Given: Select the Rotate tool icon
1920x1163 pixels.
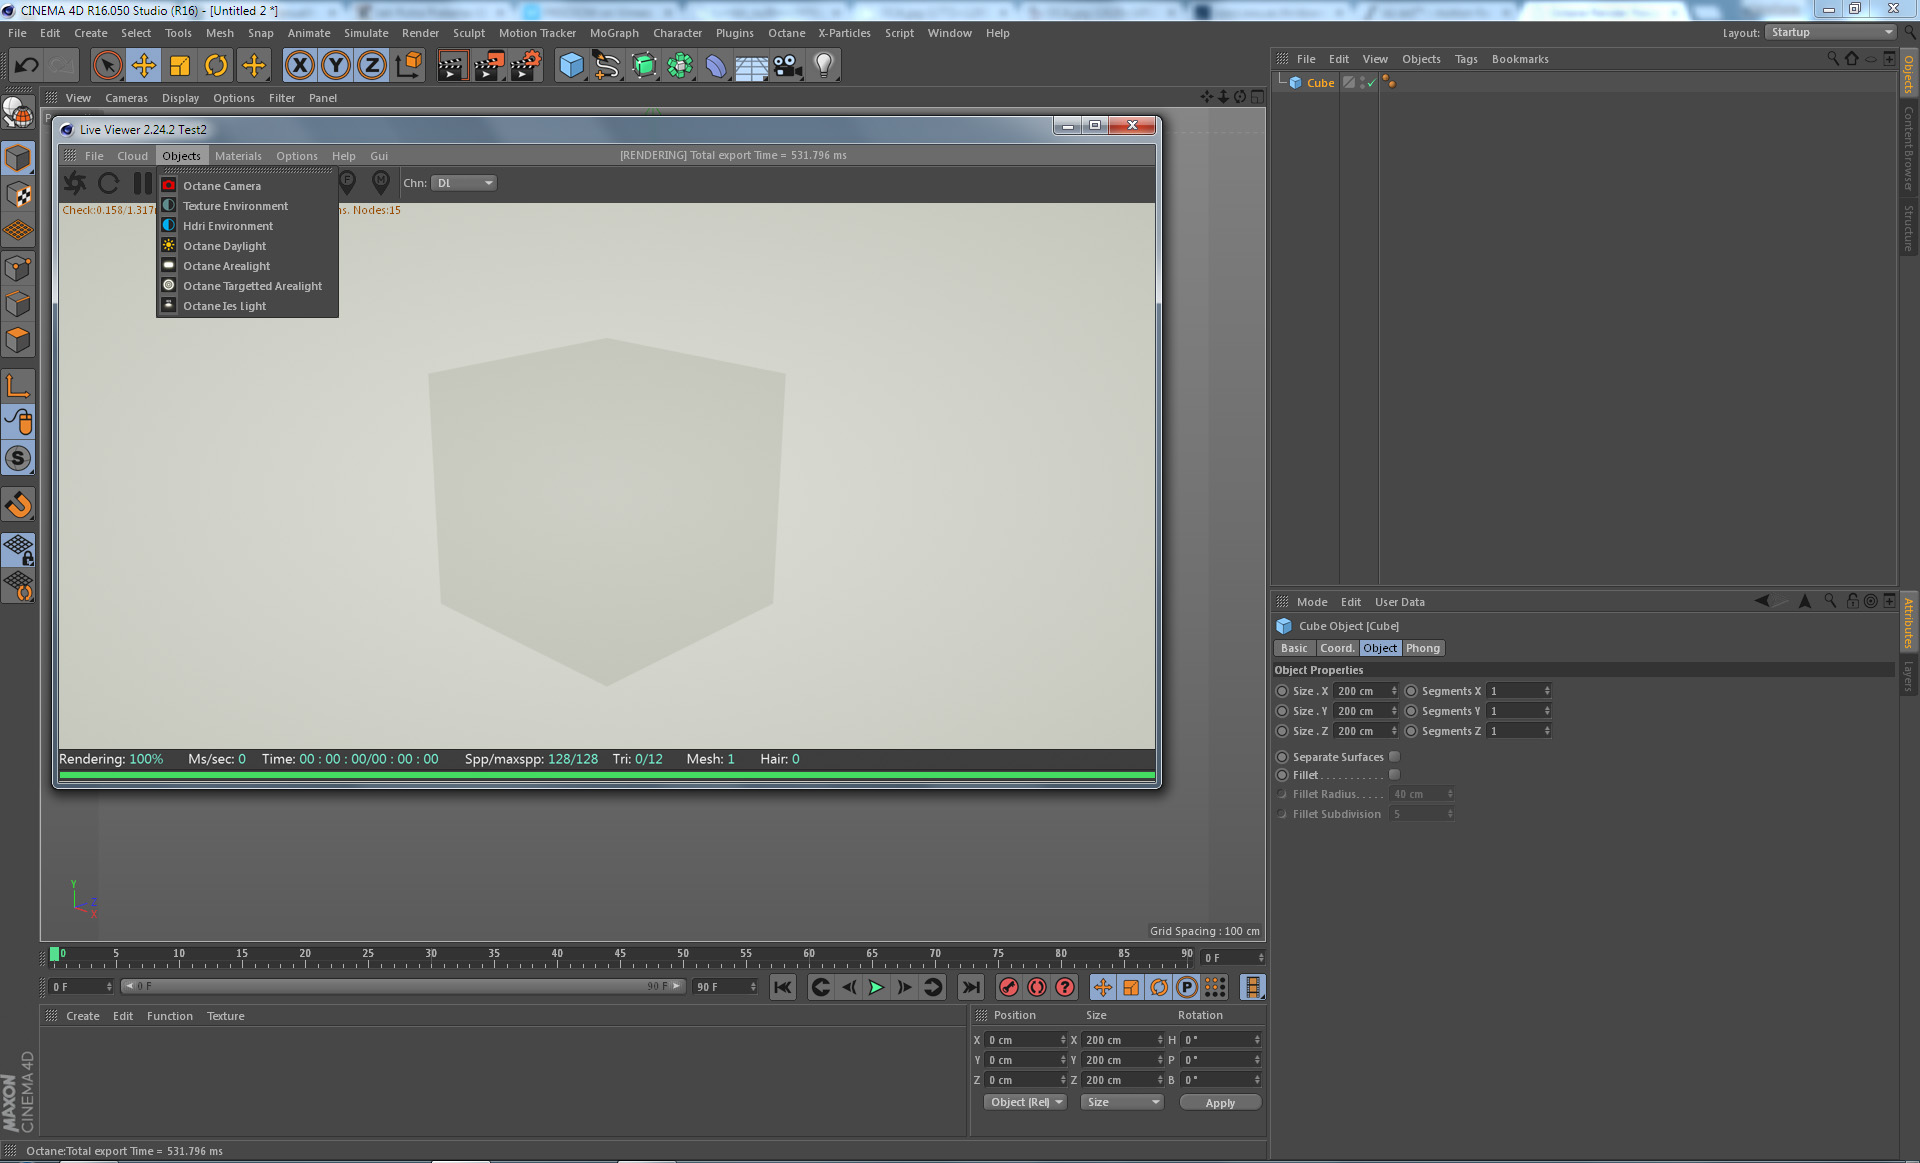Looking at the screenshot, I should tap(216, 66).
